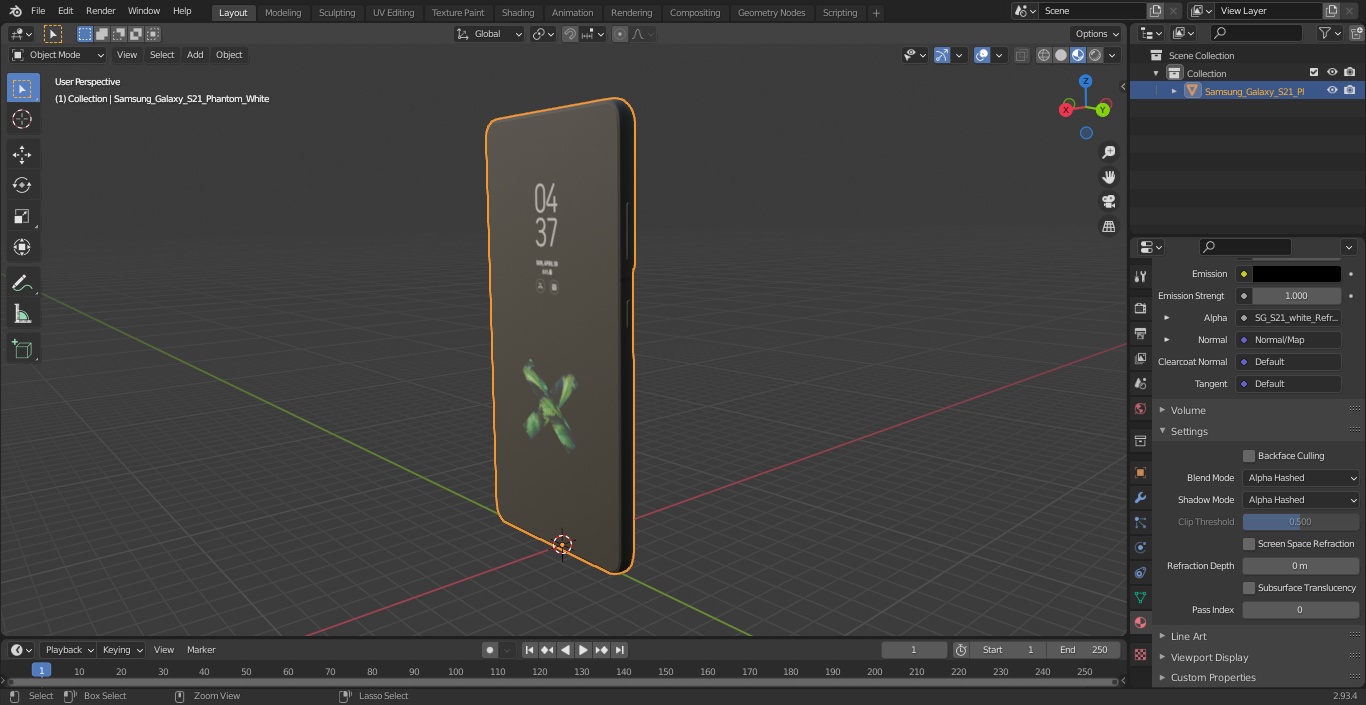This screenshot has height=705, width=1366.
Task: Toggle Collection viewport eye icon
Action: 1332,73
